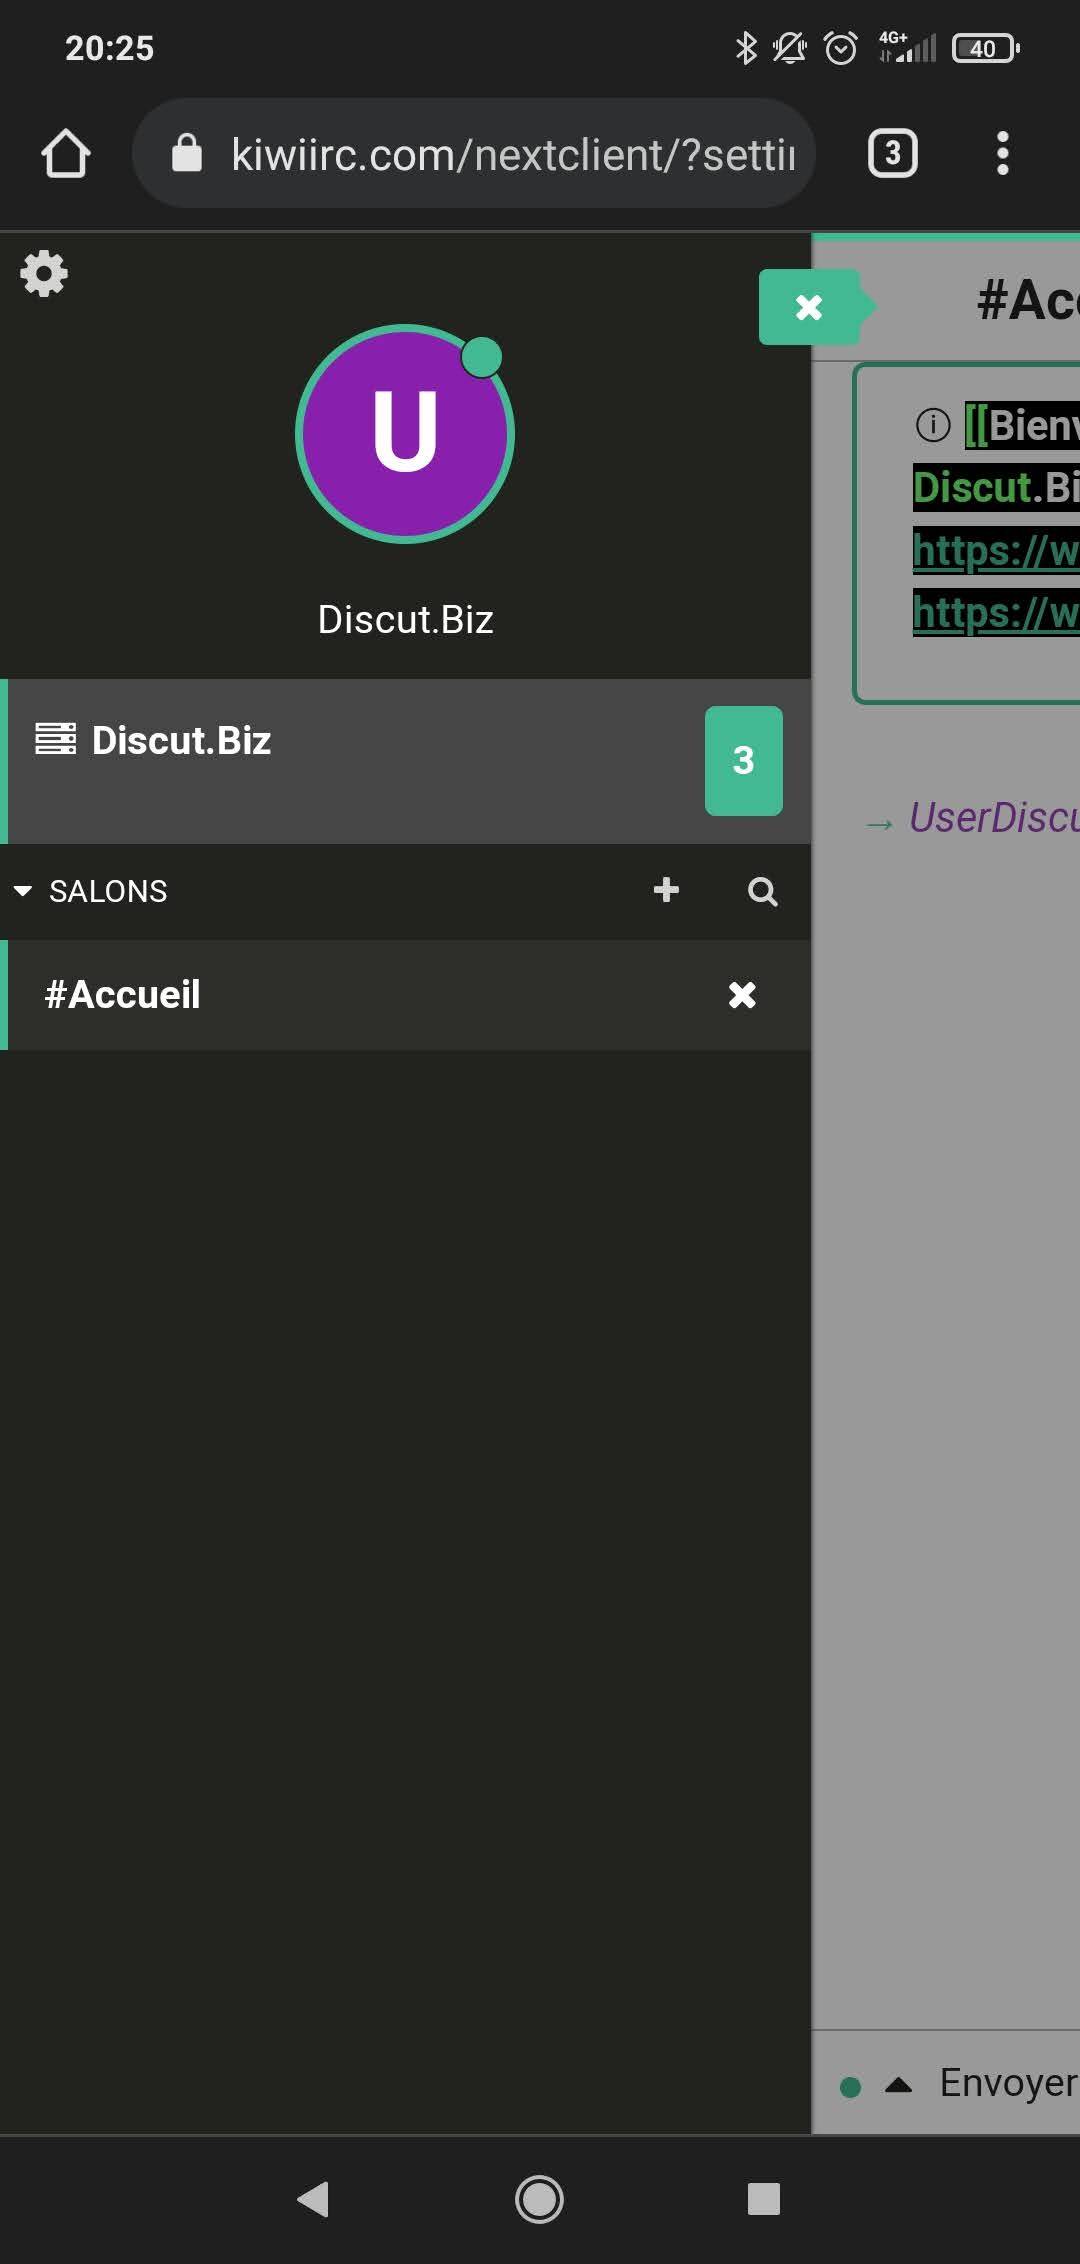Open the browser tab switcher showing 3
Viewport: 1080px width, 2264px height.
coord(892,154)
